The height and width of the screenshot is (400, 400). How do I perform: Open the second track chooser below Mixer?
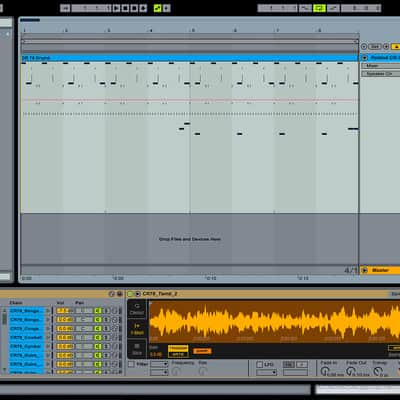tap(380, 74)
